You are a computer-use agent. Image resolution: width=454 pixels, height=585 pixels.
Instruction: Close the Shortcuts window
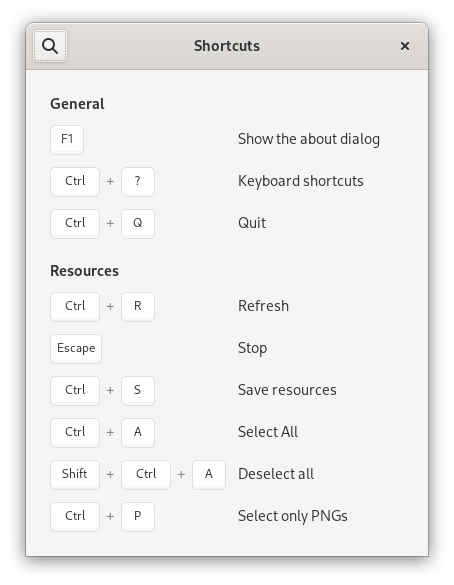tap(405, 46)
